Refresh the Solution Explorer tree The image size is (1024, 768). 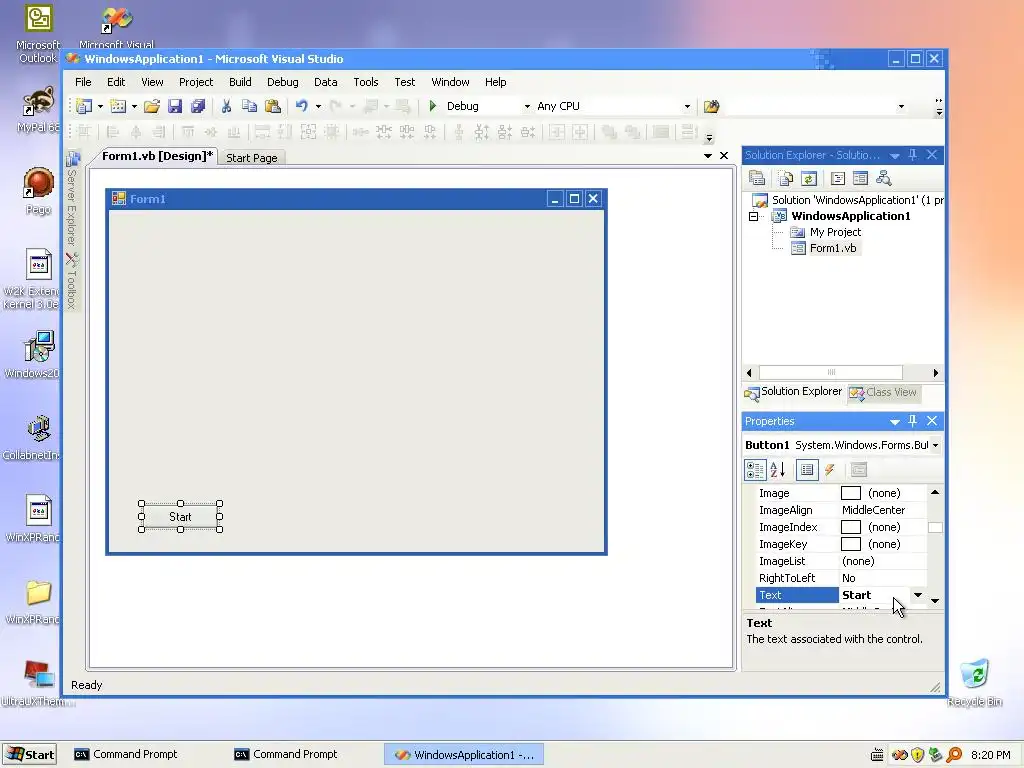click(x=809, y=178)
